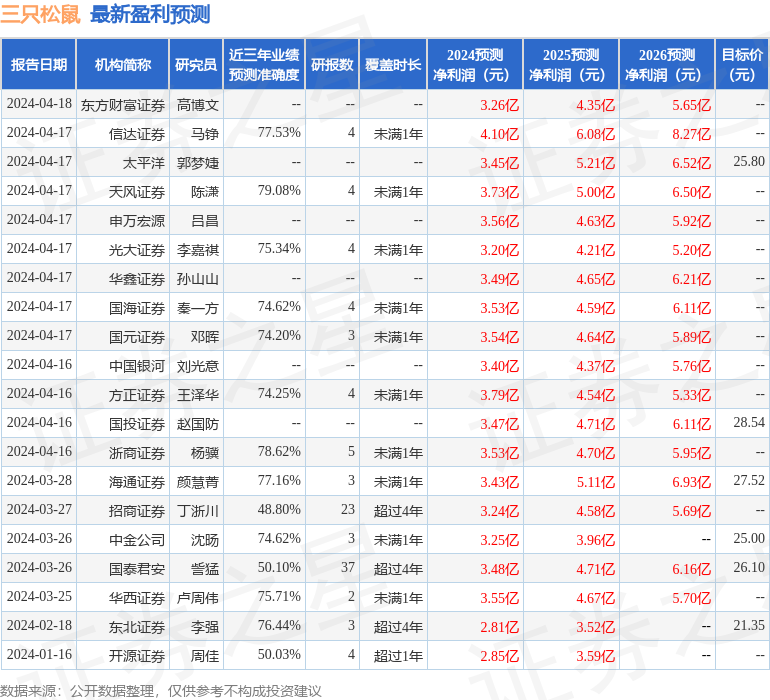
Task: Select analyst 吕昌
Action: pyautogui.click(x=205, y=221)
